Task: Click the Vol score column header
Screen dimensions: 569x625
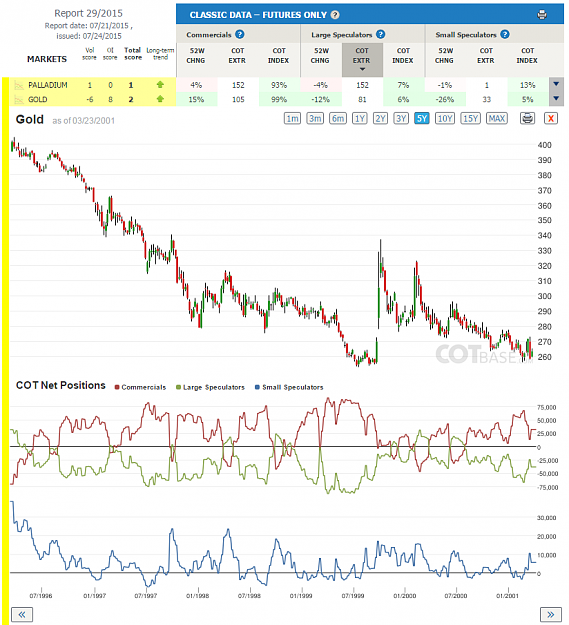Action: point(89,53)
